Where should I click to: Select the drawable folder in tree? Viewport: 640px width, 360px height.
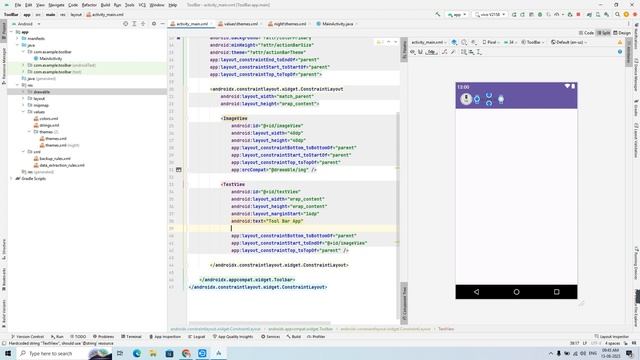tap(42, 92)
